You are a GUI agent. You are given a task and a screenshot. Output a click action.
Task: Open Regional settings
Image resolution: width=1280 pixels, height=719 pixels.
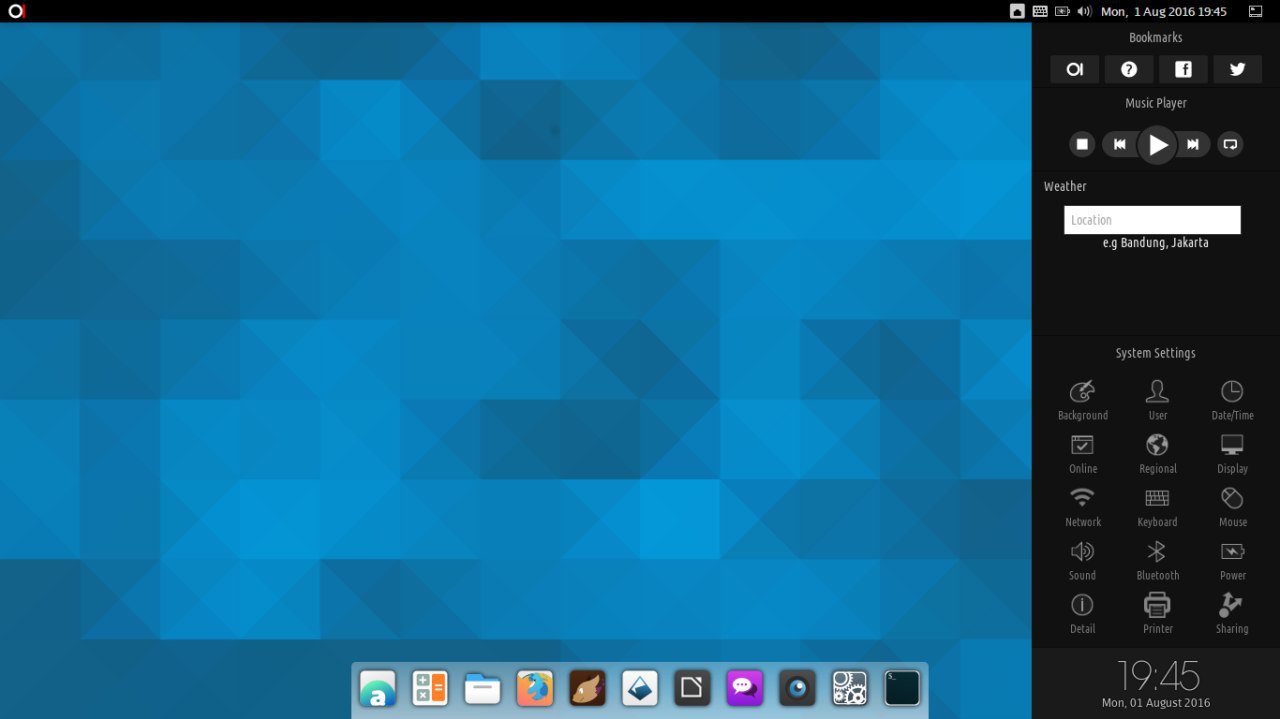[1157, 453]
